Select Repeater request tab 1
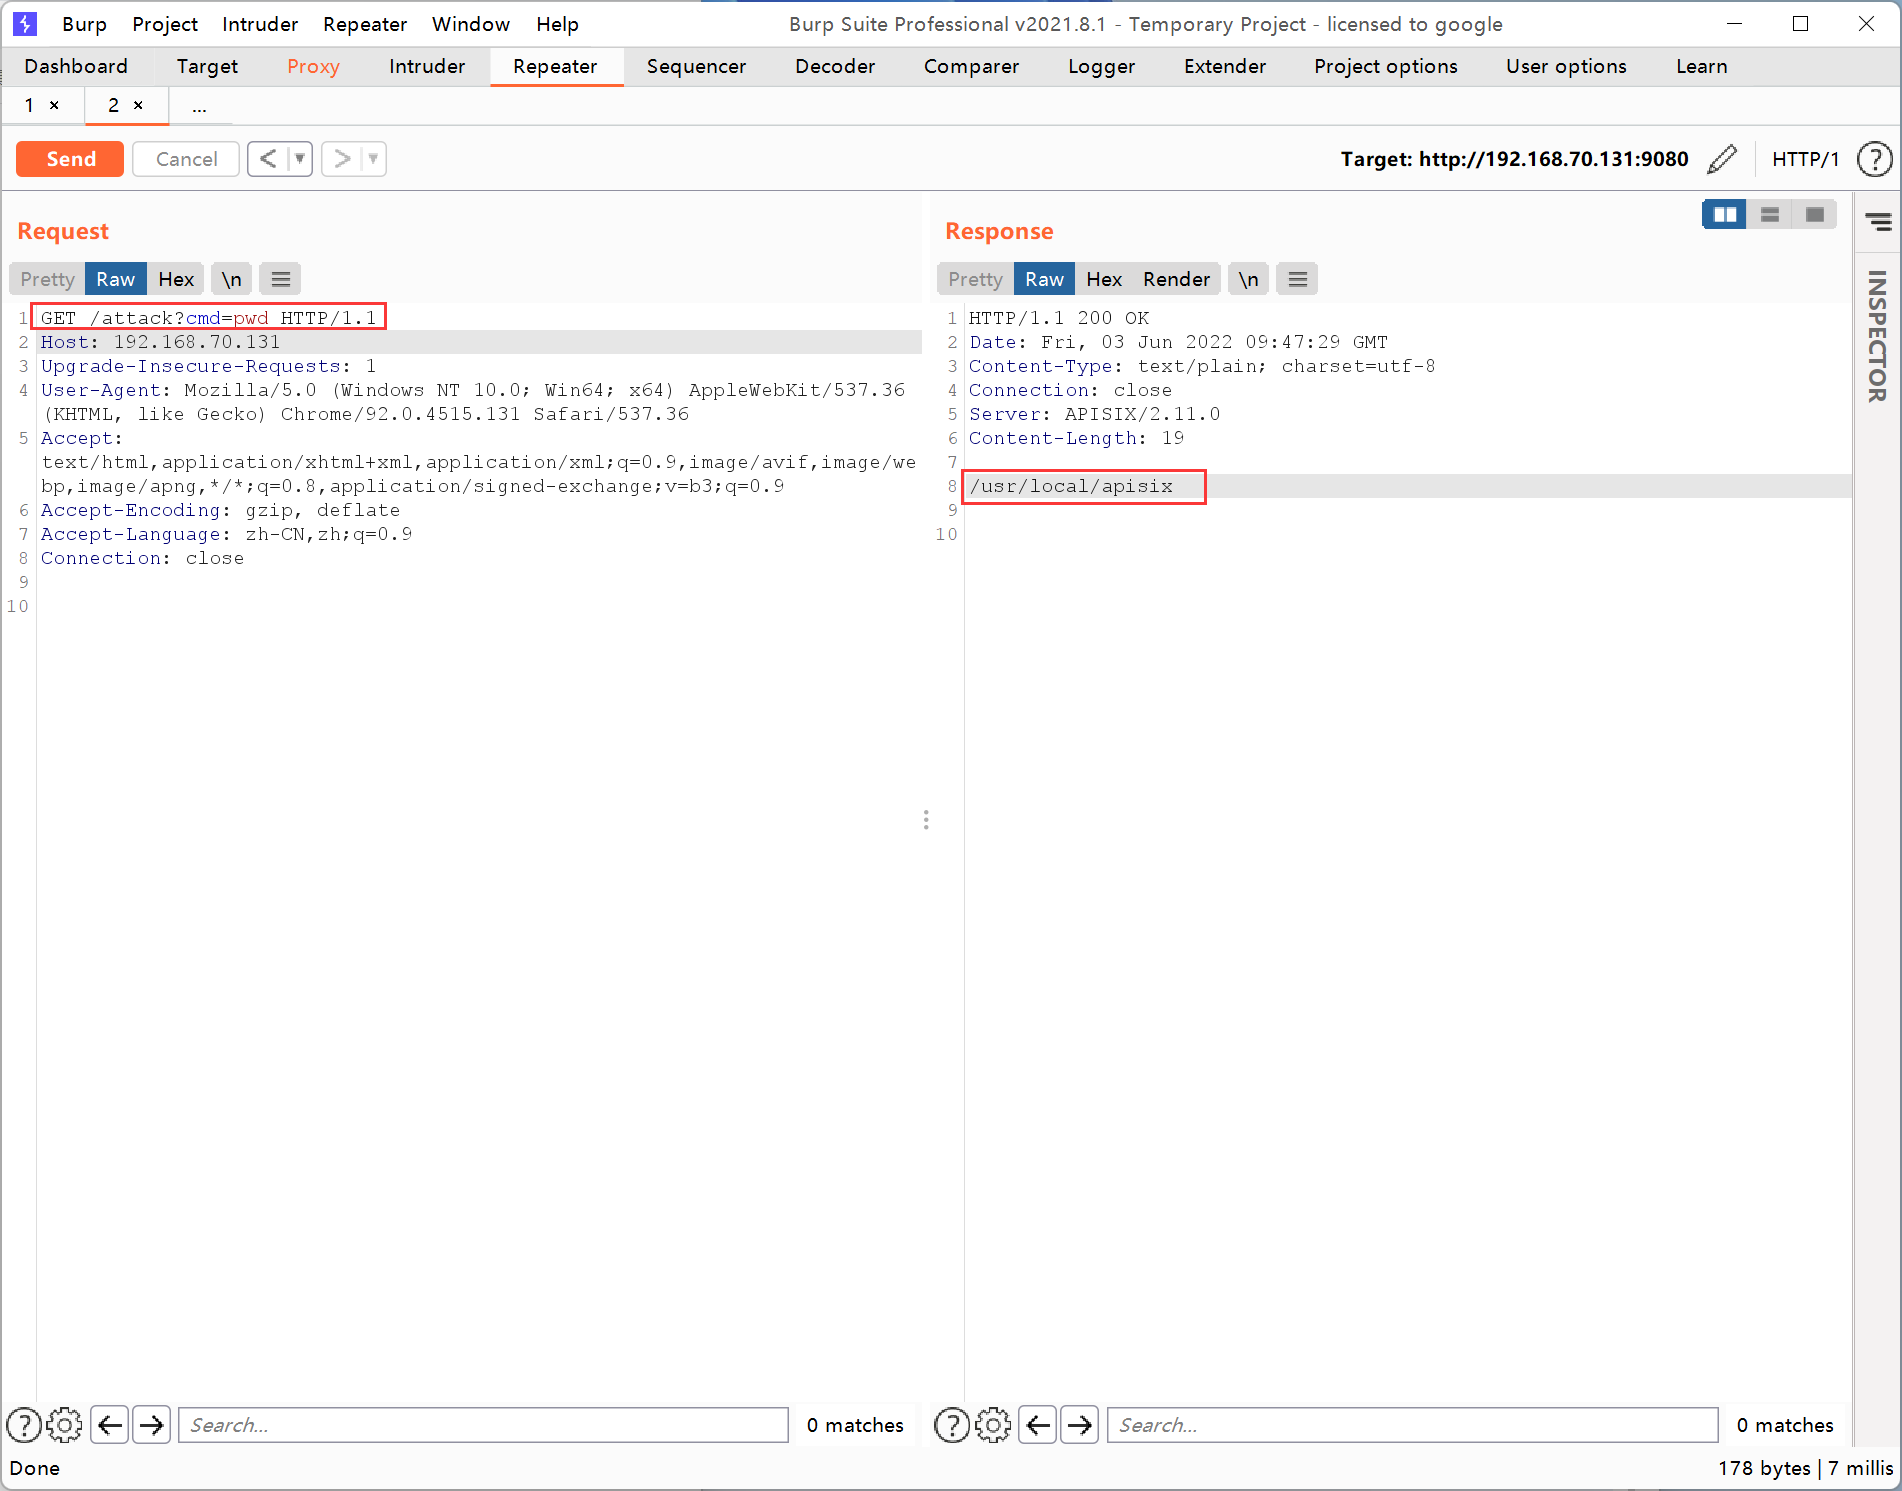This screenshot has width=1902, height=1491. point(30,105)
